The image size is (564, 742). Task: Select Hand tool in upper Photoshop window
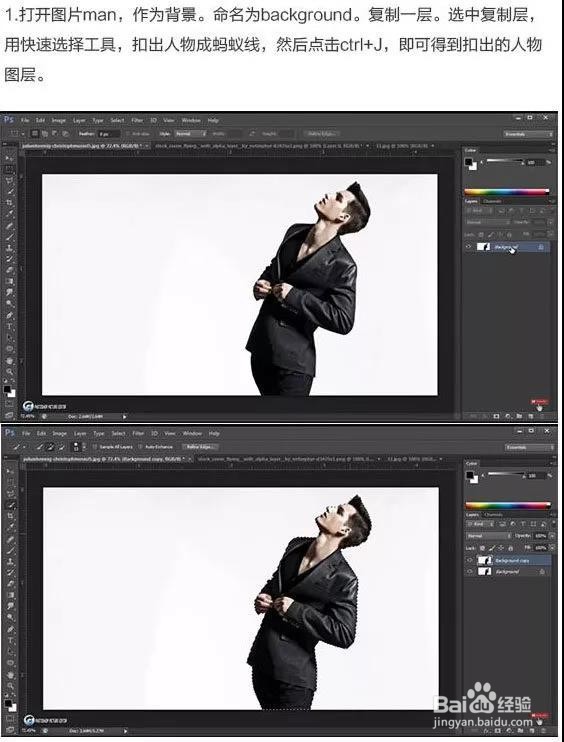tap(9, 361)
